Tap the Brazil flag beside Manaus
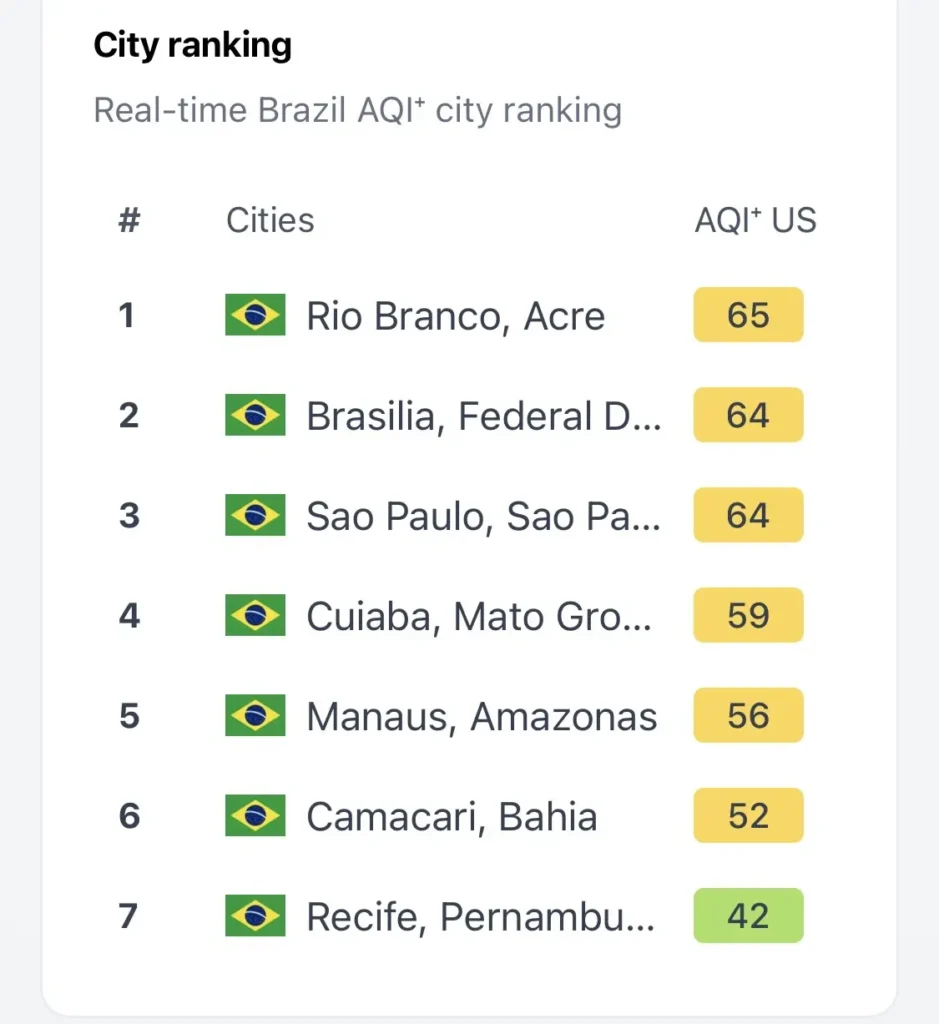Viewport: 939px width, 1024px height. tap(255, 716)
